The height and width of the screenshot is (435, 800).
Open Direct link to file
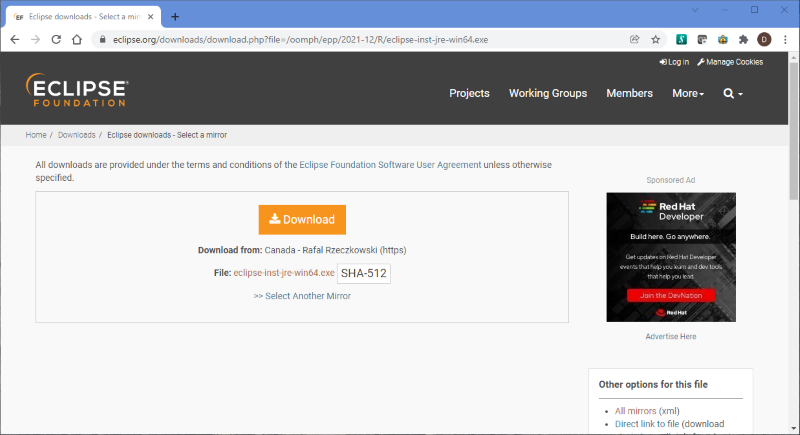click(x=647, y=424)
